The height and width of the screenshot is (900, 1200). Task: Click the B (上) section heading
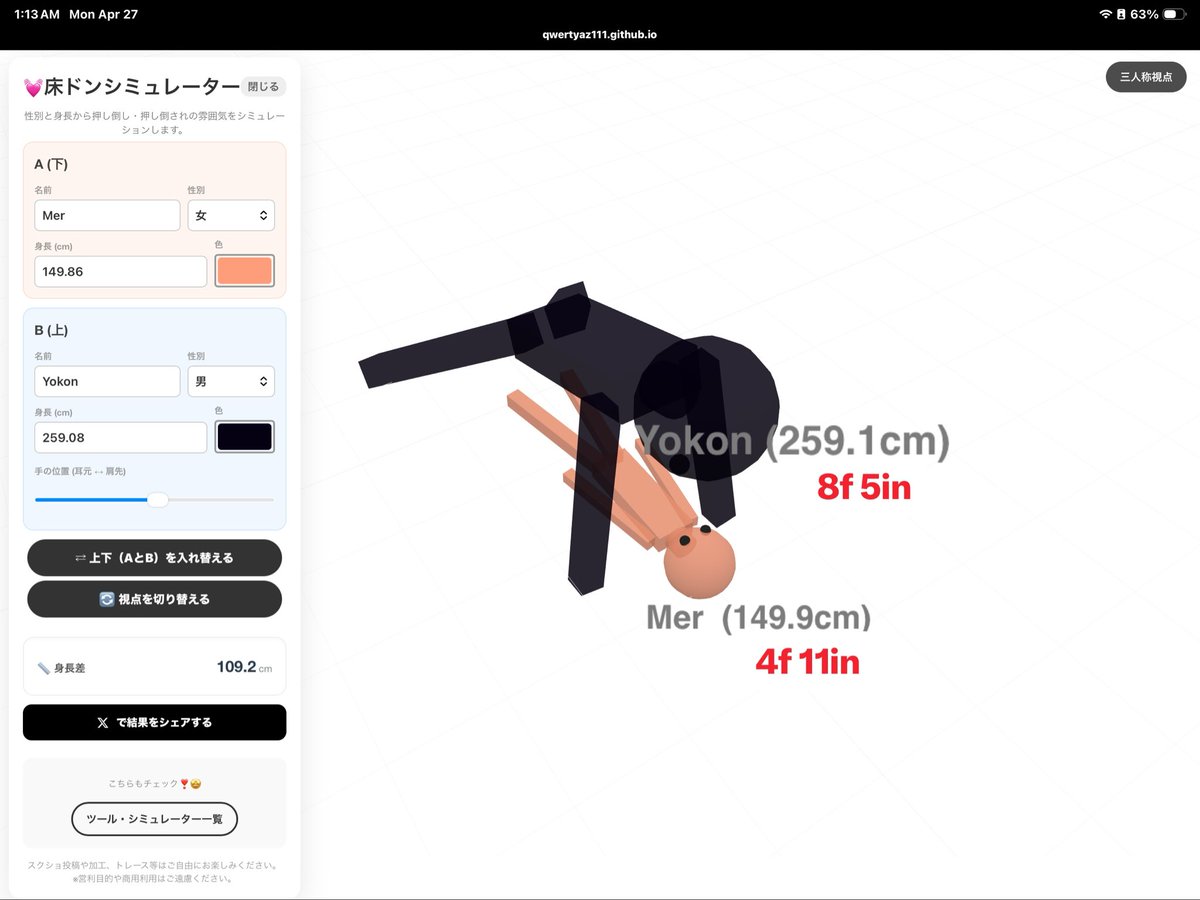pyautogui.click(x=51, y=330)
